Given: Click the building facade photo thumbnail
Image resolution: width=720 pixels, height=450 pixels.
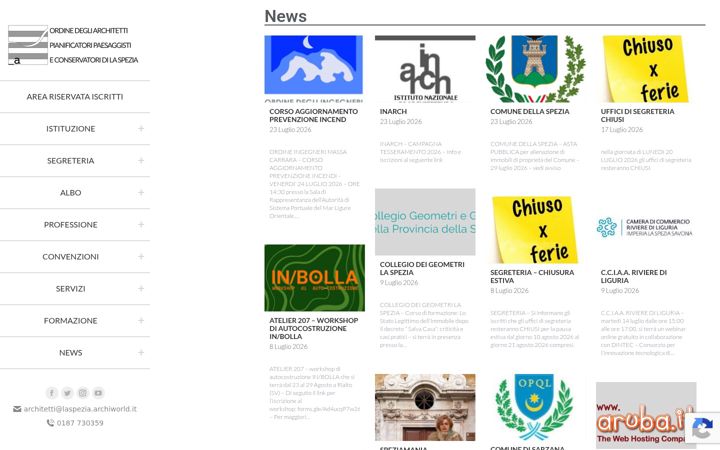Looking at the screenshot, I should (425, 407).
